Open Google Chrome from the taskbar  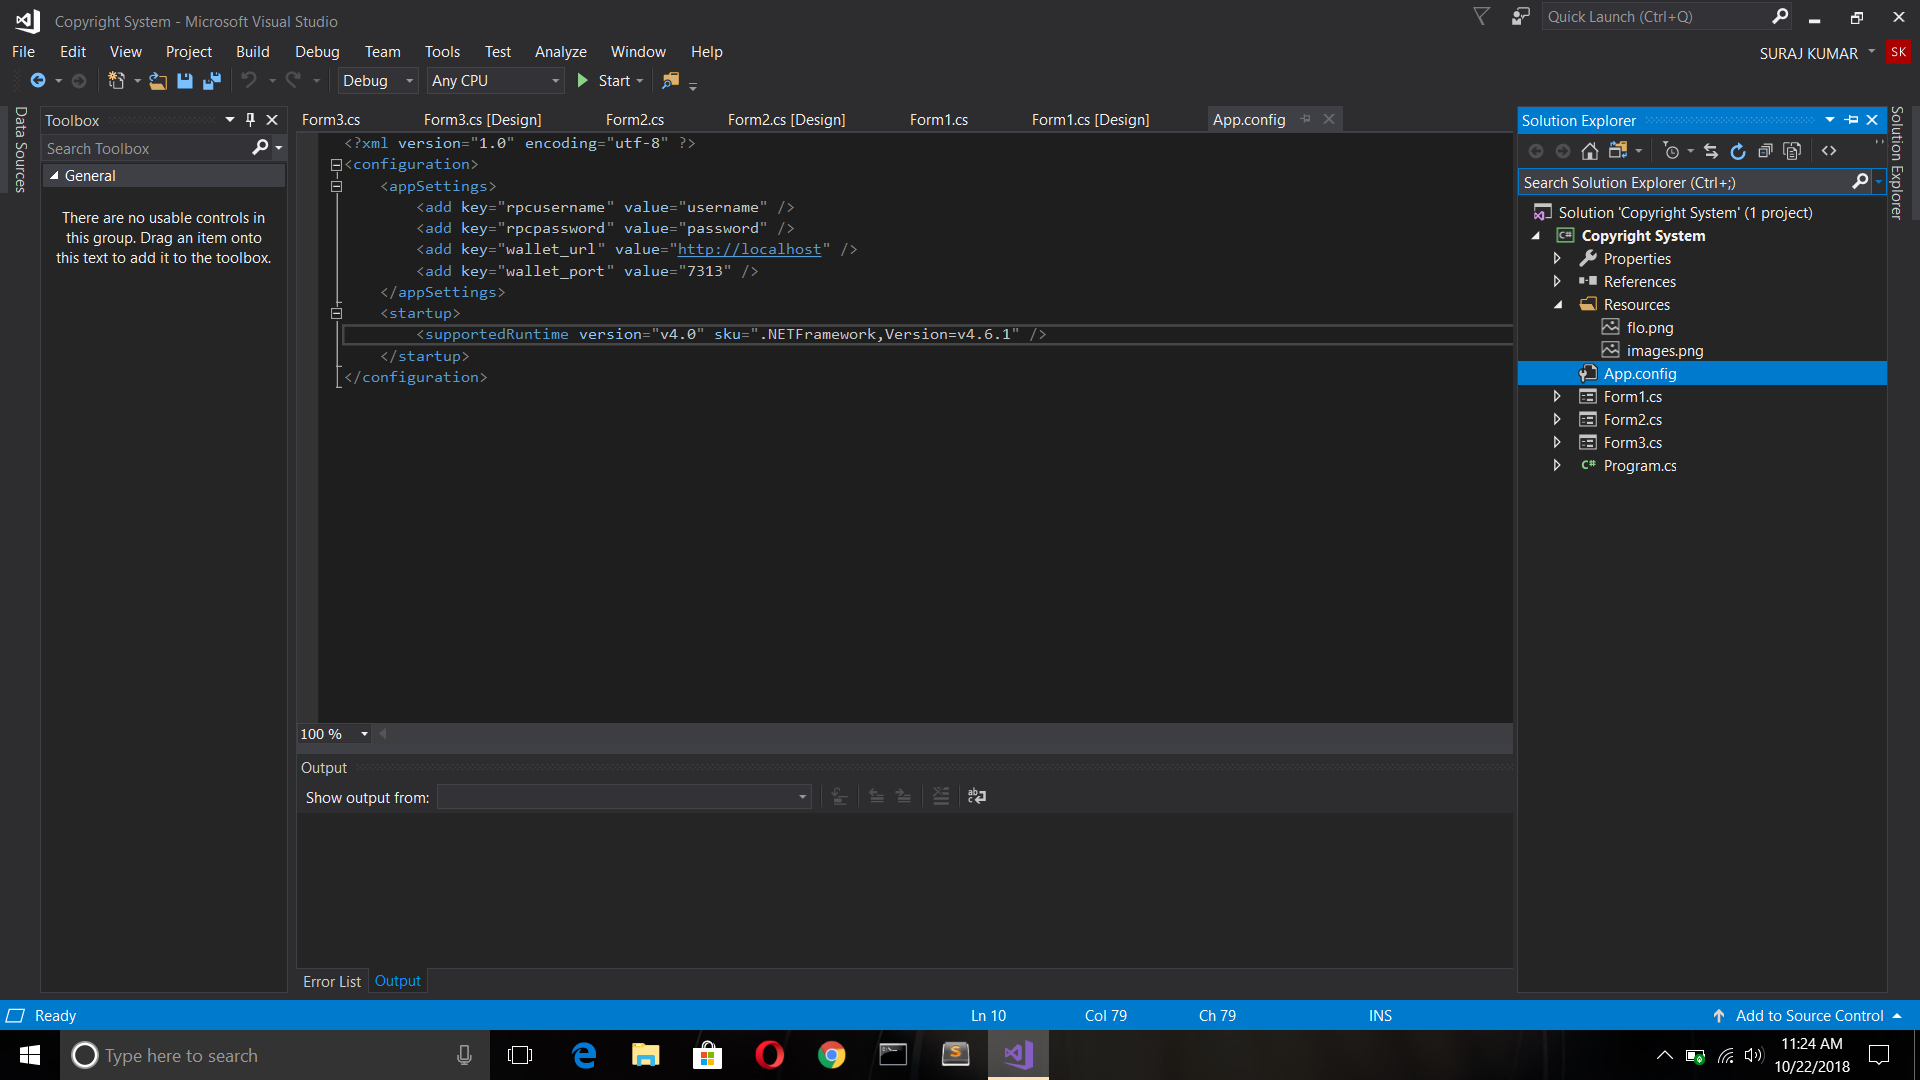tap(832, 1055)
